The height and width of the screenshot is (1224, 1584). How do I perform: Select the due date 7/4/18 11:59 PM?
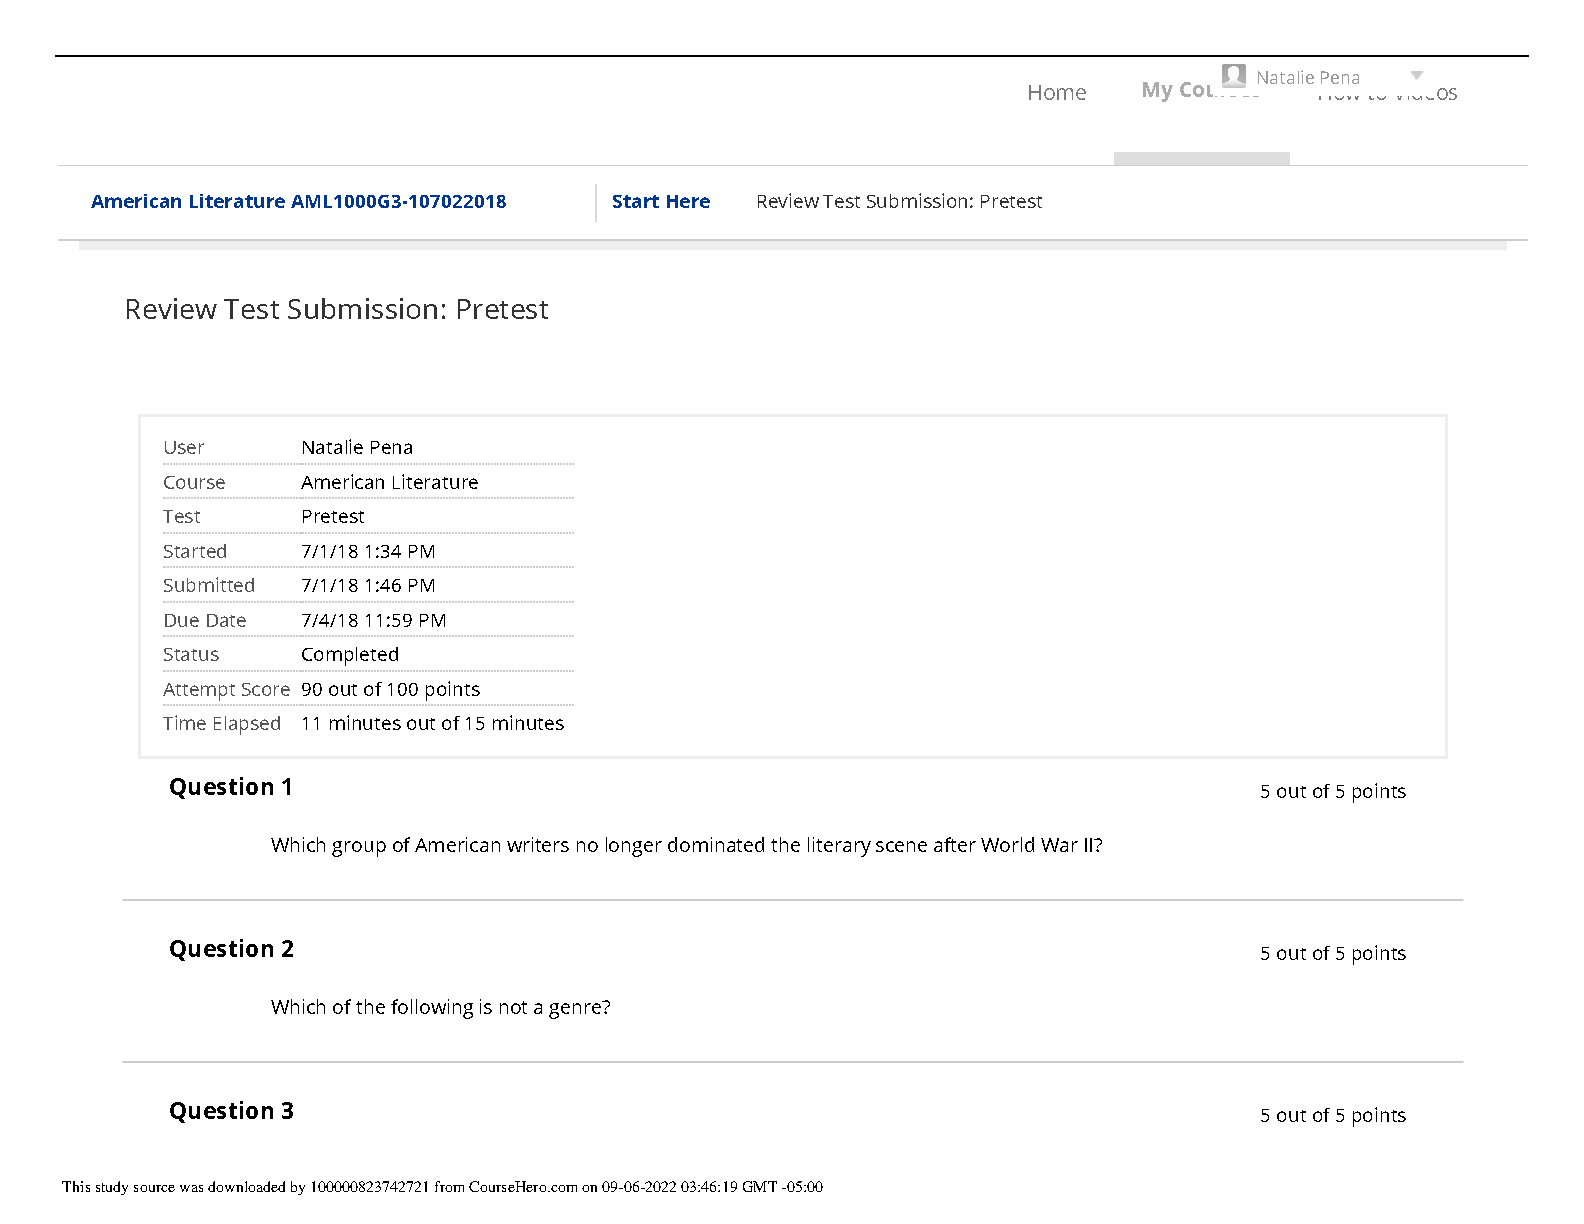(x=374, y=621)
